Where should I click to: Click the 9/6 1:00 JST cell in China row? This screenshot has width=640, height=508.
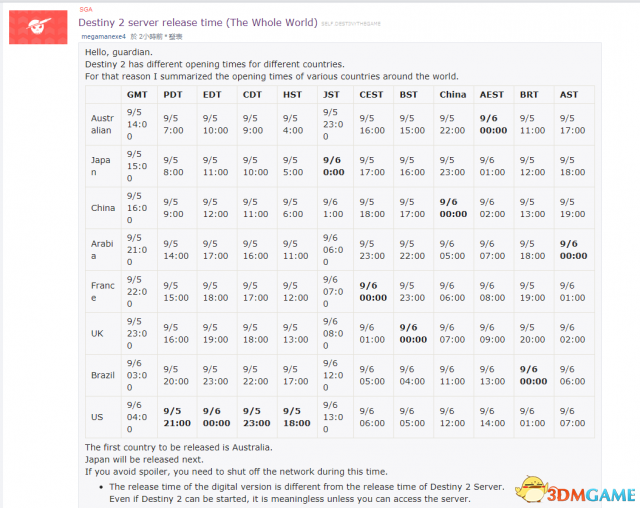click(x=333, y=208)
